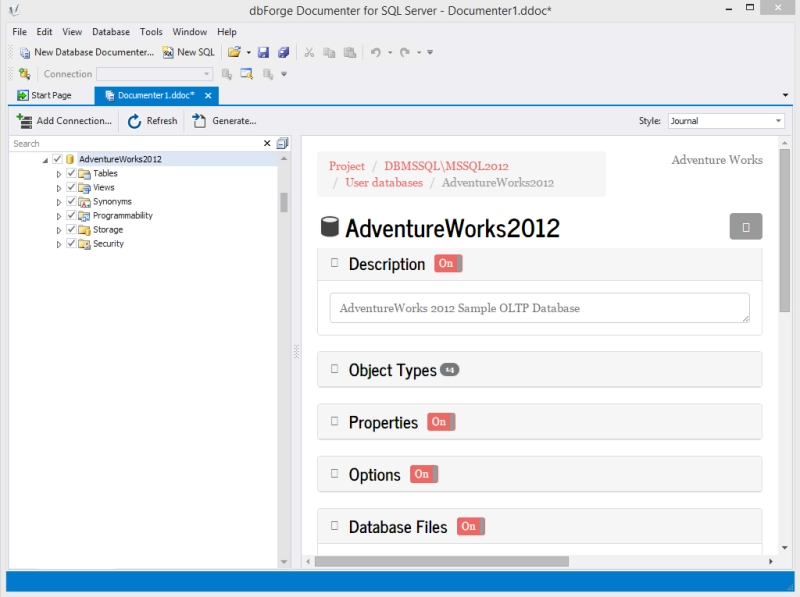Click the Description text field
800x597 pixels.
[540, 308]
